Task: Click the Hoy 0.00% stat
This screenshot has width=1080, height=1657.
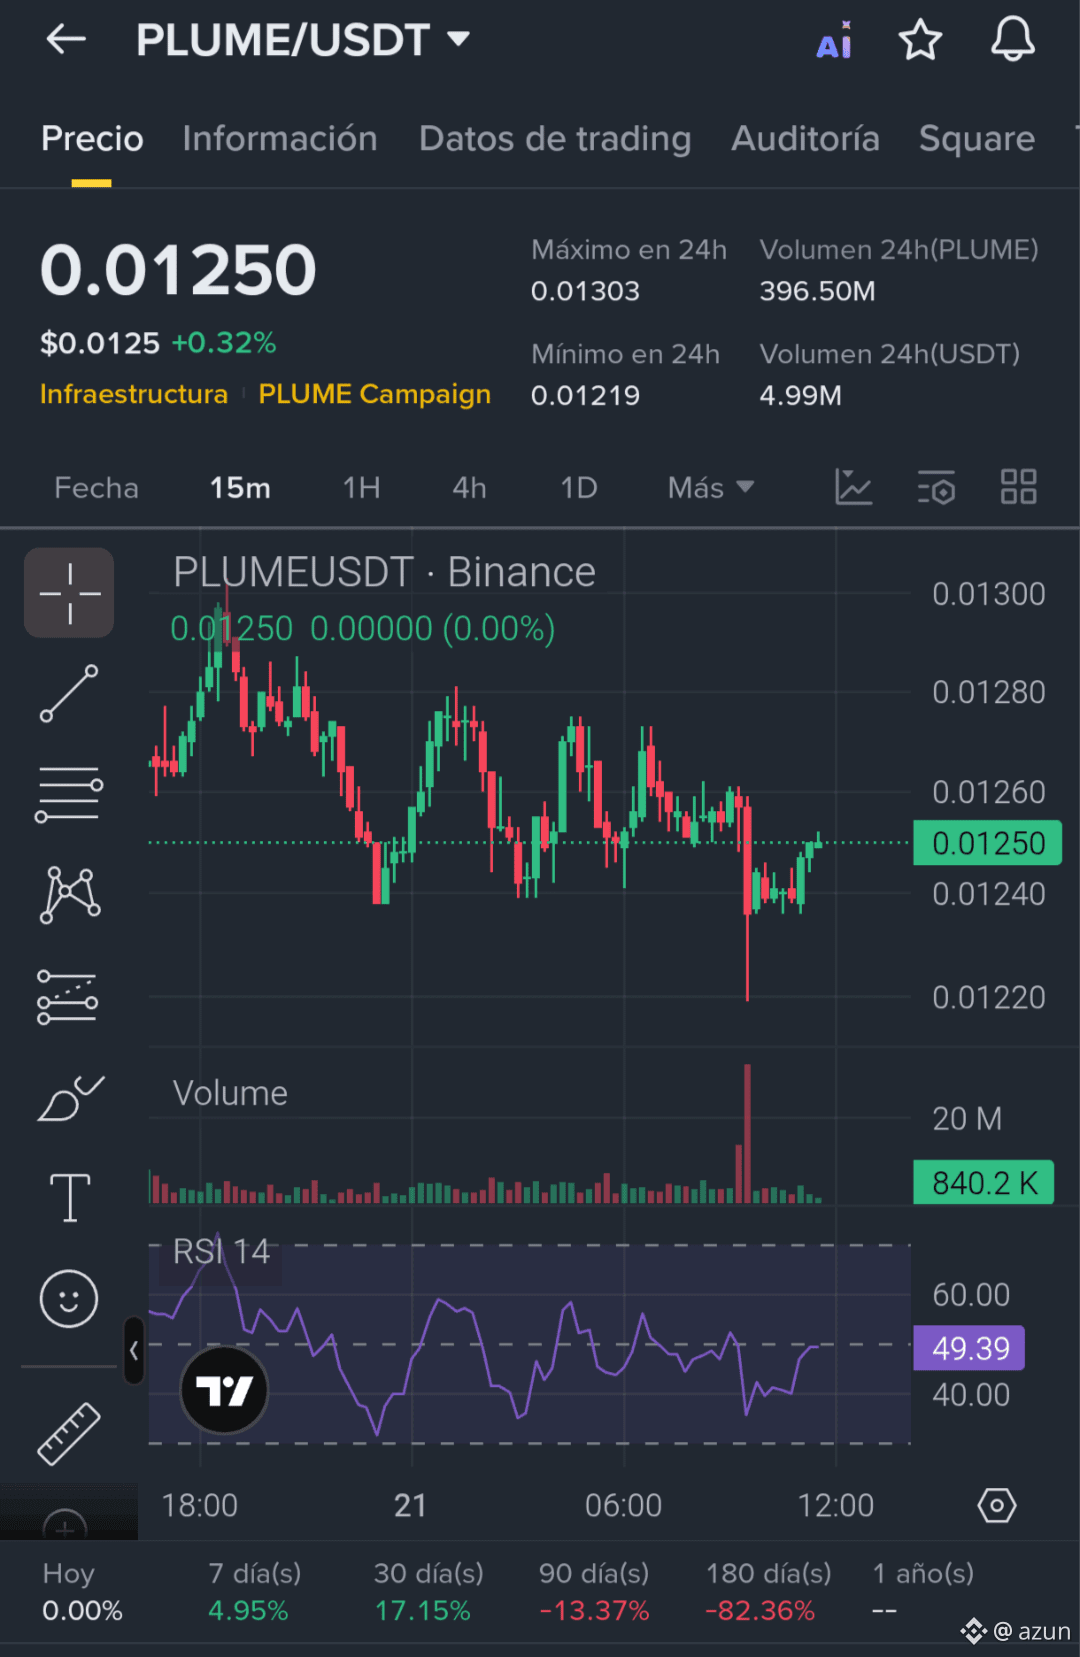Action: [82, 1591]
